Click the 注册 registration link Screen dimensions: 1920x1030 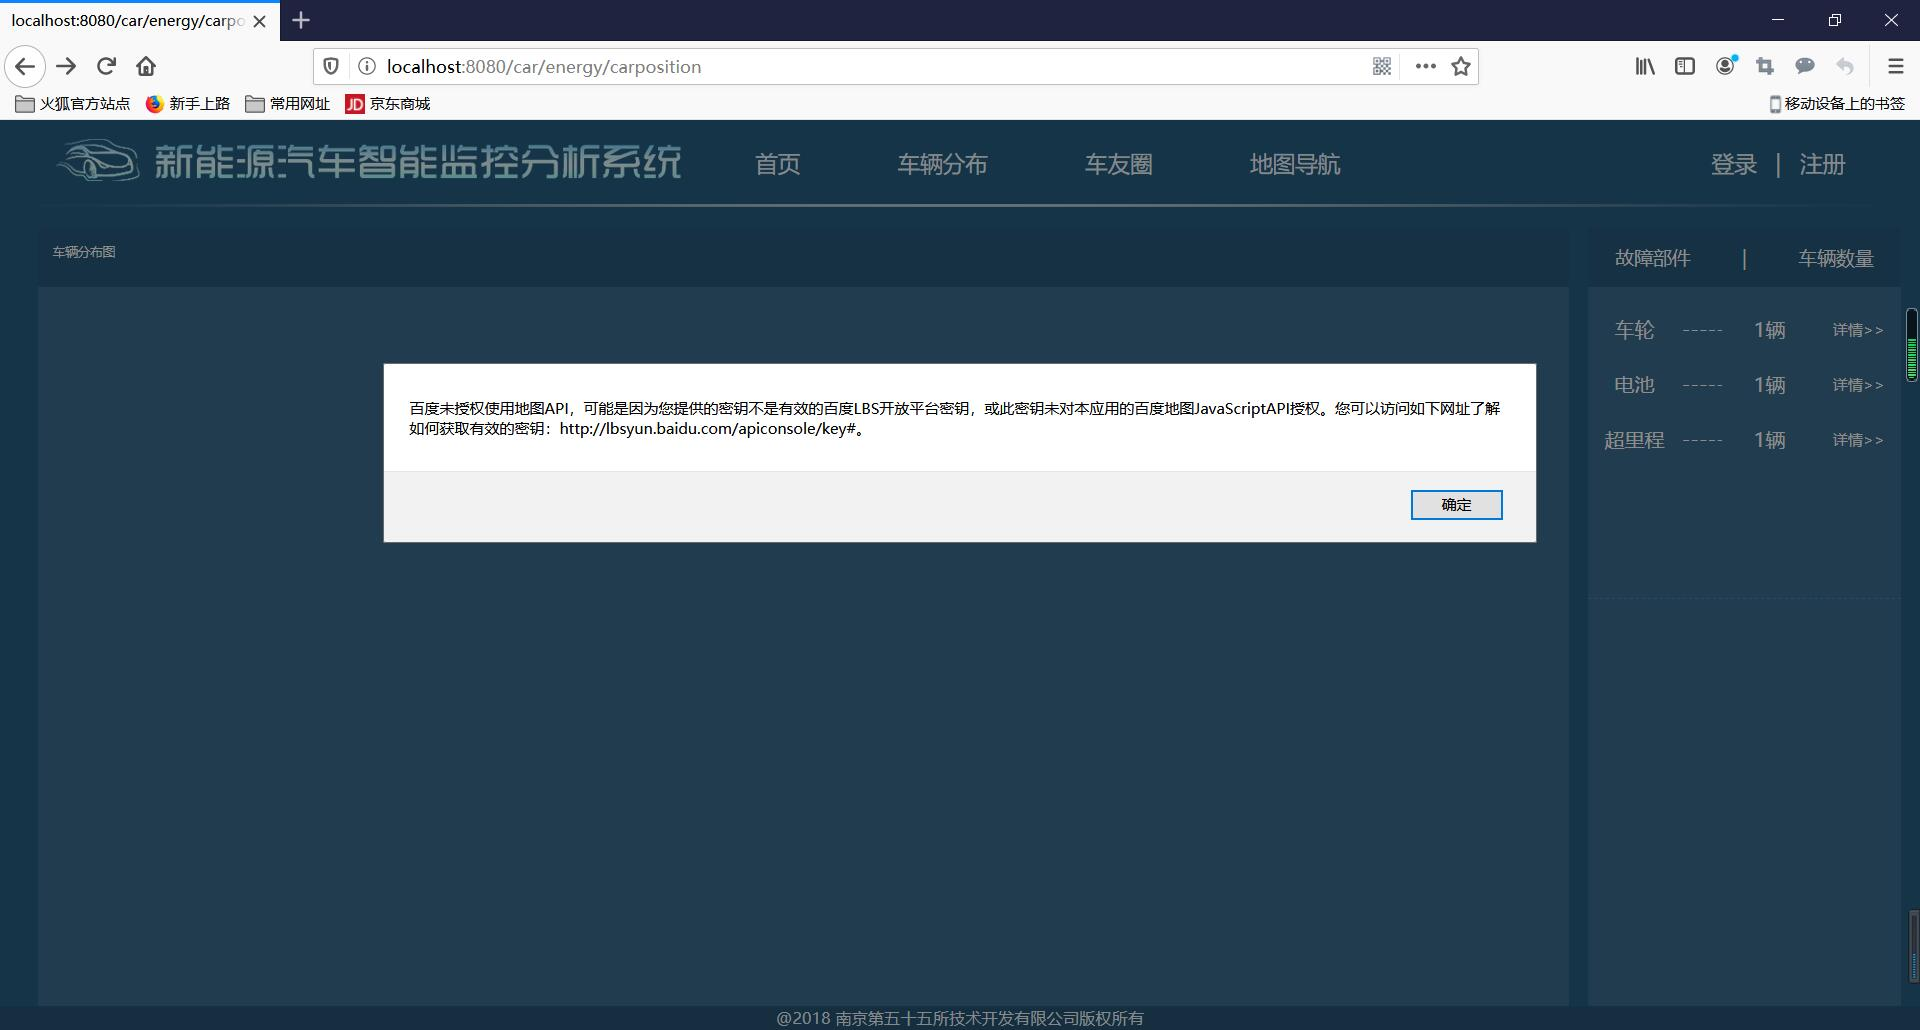point(1822,164)
